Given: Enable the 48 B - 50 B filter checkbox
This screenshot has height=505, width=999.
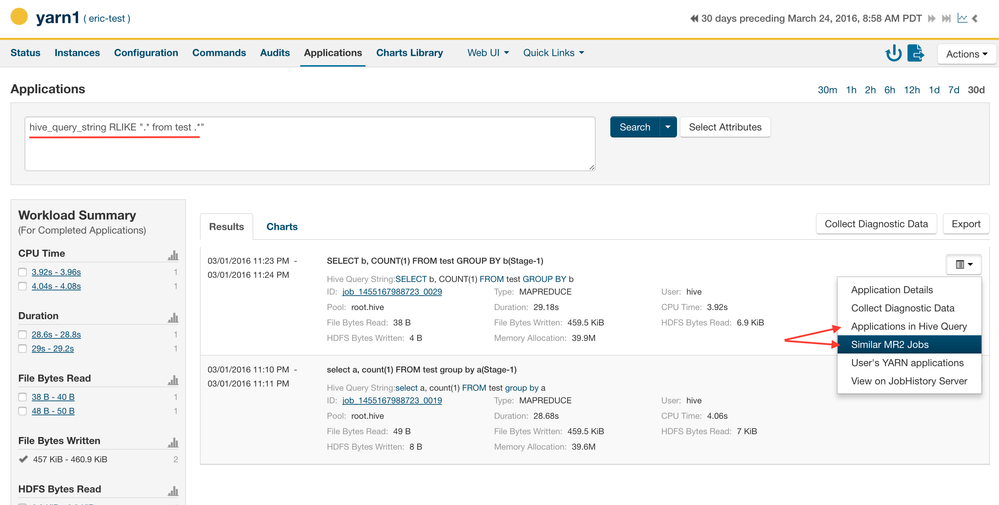Looking at the screenshot, I should click(23, 411).
